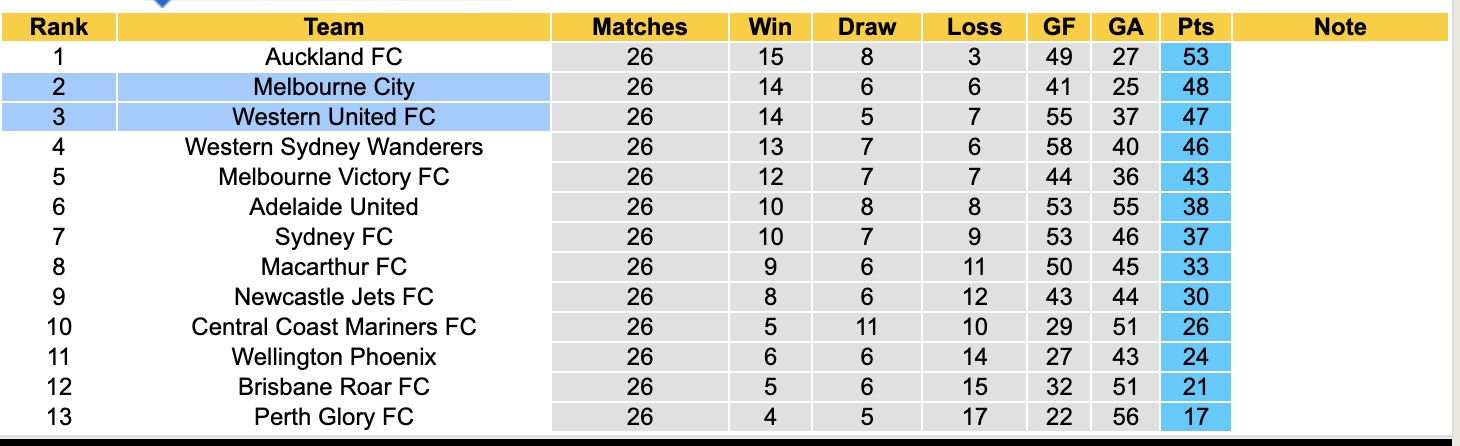The width and height of the screenshot is (1460, 446).
Task: Click the Win column header
Action: pos(770,27)
